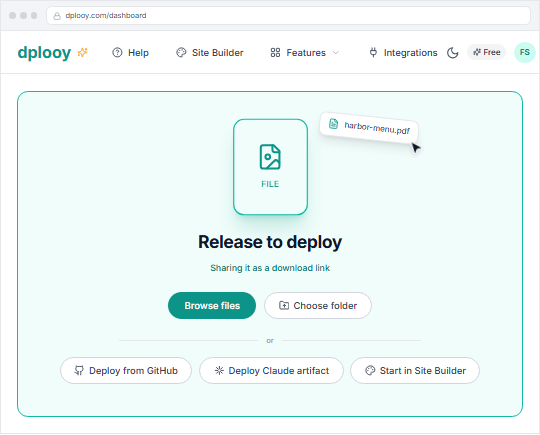Click the Browse files button
540x435 pixels.
pyautogui.click(x=212, y=305)
